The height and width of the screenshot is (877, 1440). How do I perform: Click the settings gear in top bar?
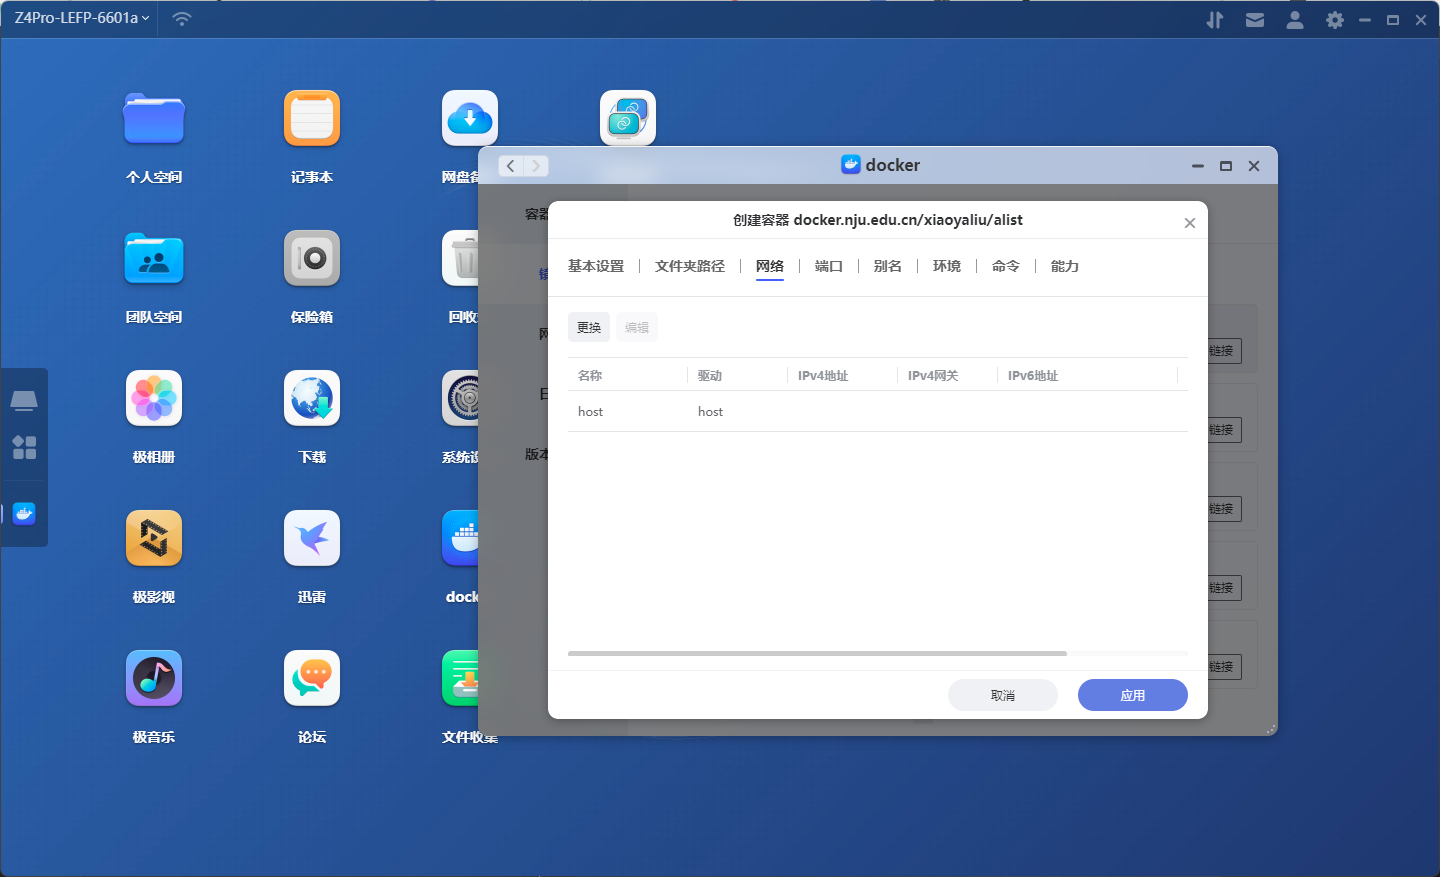[x=1334, y=20]
